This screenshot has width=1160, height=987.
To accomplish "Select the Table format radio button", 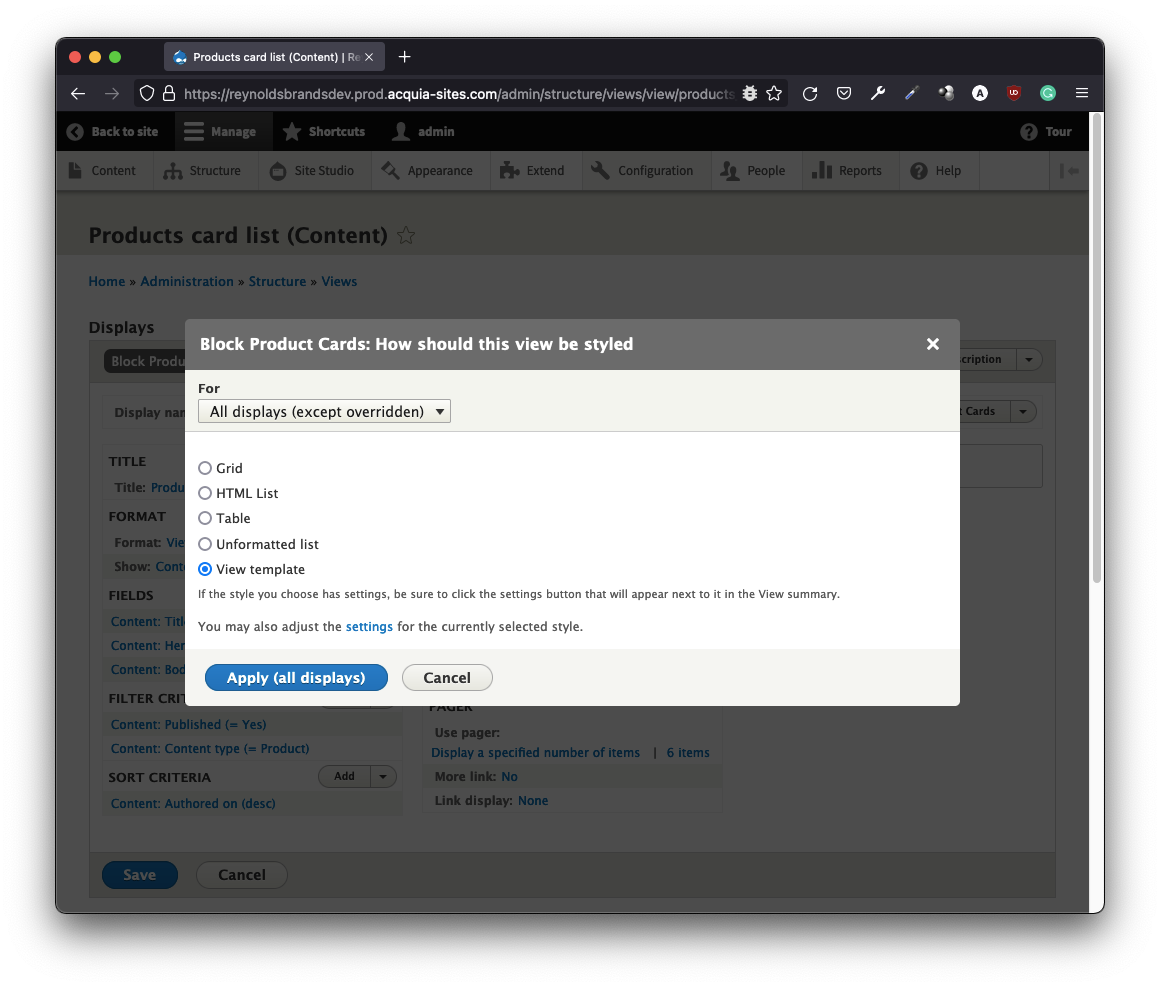I will [205, 518].
